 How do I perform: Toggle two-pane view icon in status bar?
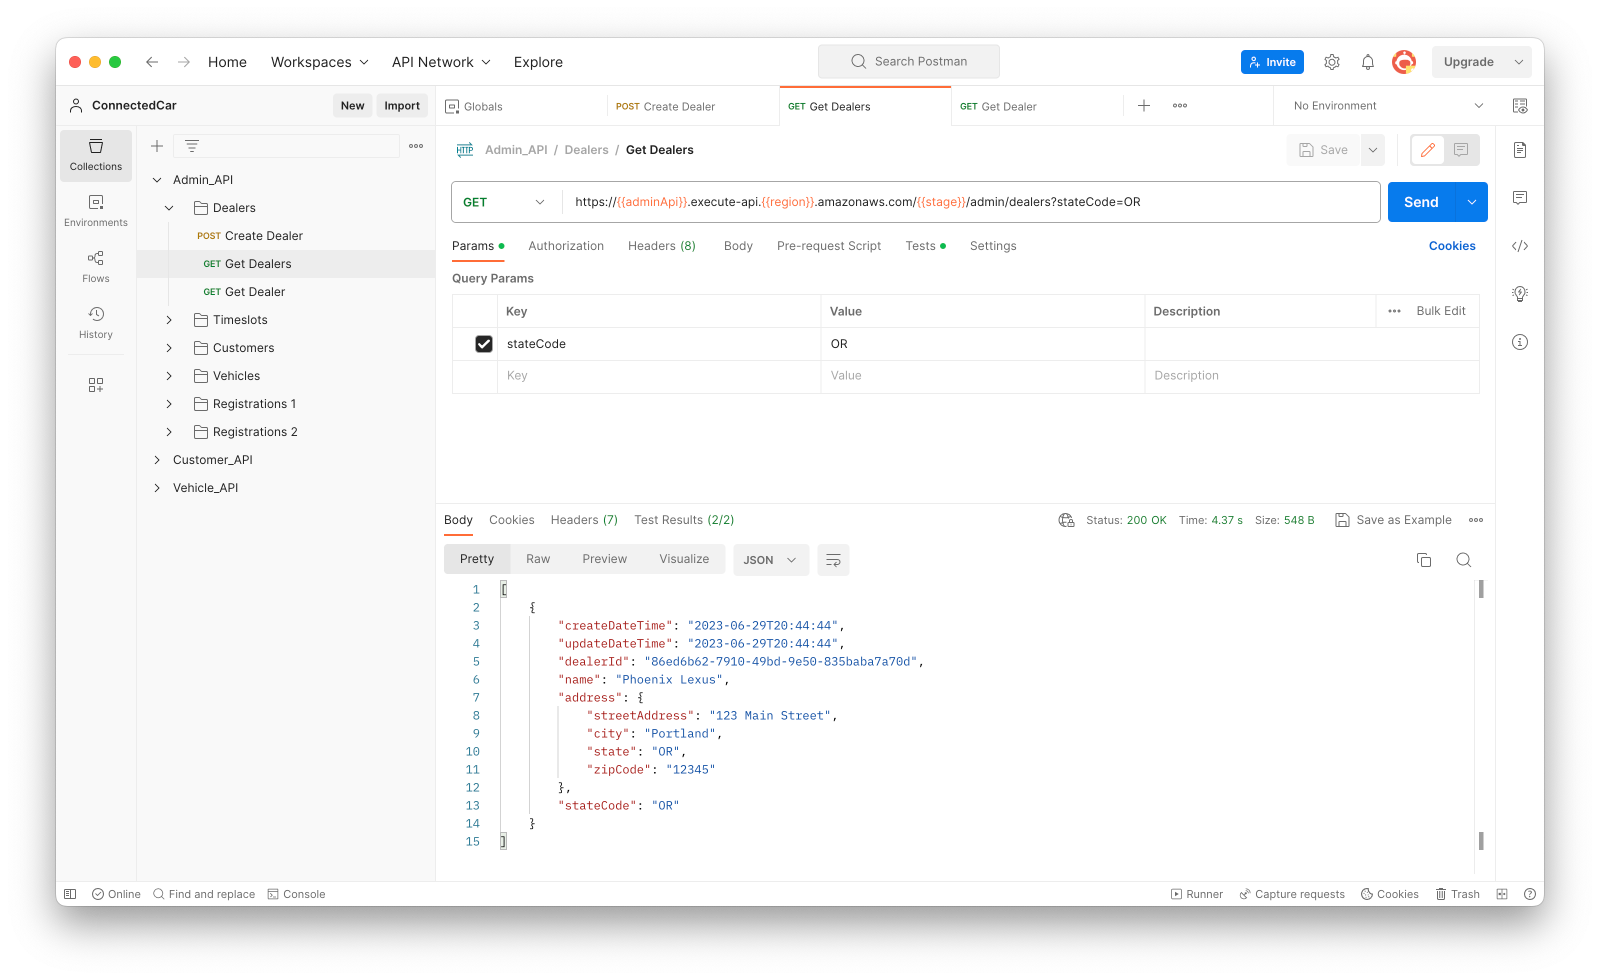click(x=1502, y=894)
